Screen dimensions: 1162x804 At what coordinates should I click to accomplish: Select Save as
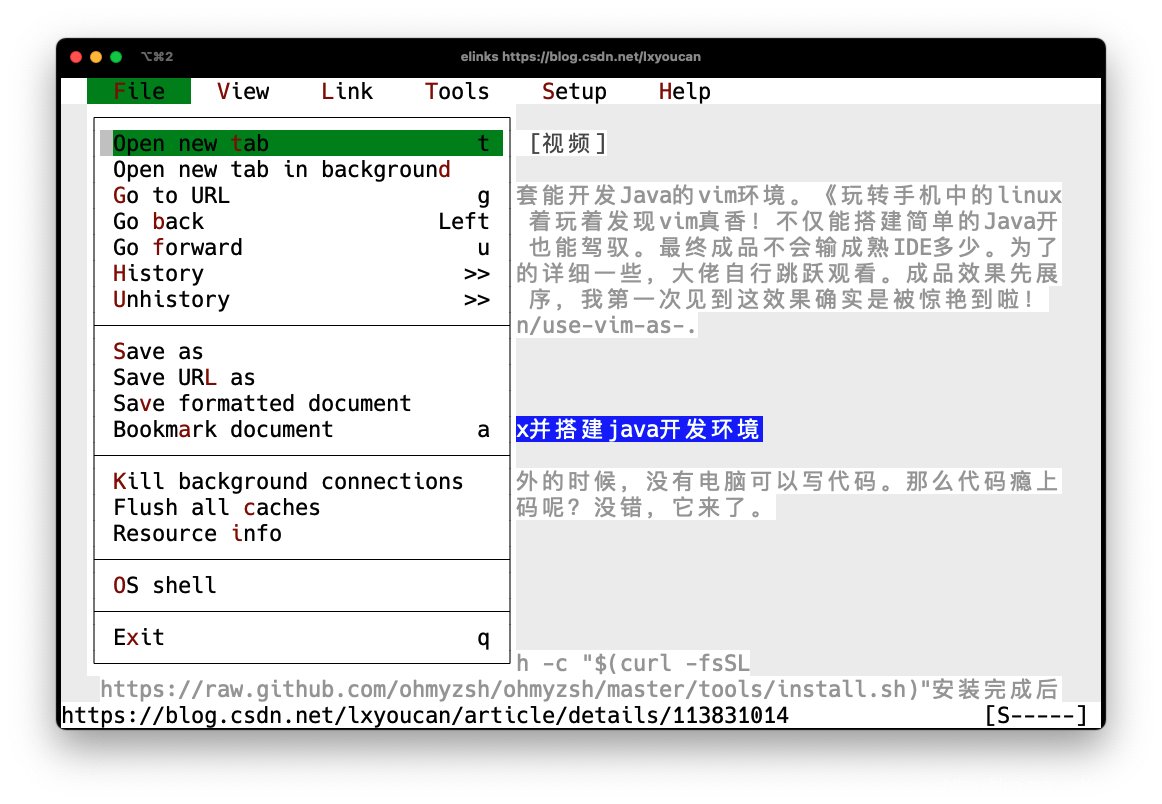302,351
